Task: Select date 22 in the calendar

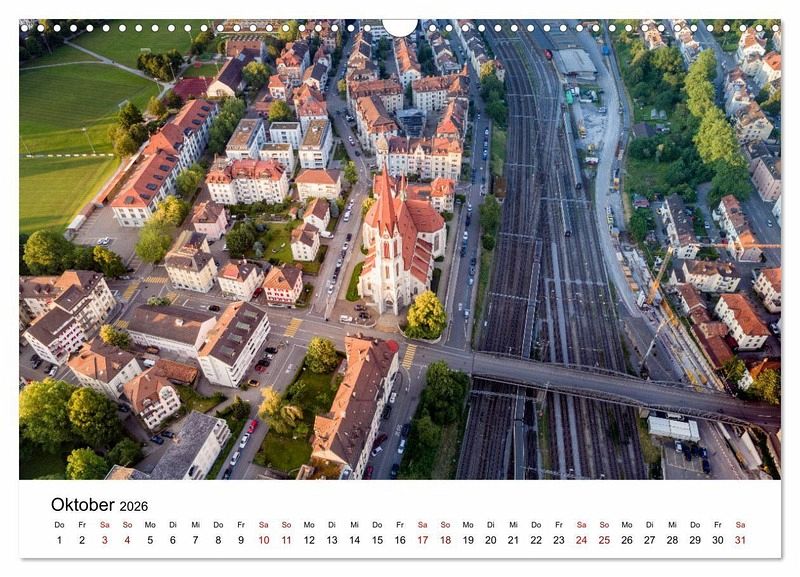Action: point(536,540)
